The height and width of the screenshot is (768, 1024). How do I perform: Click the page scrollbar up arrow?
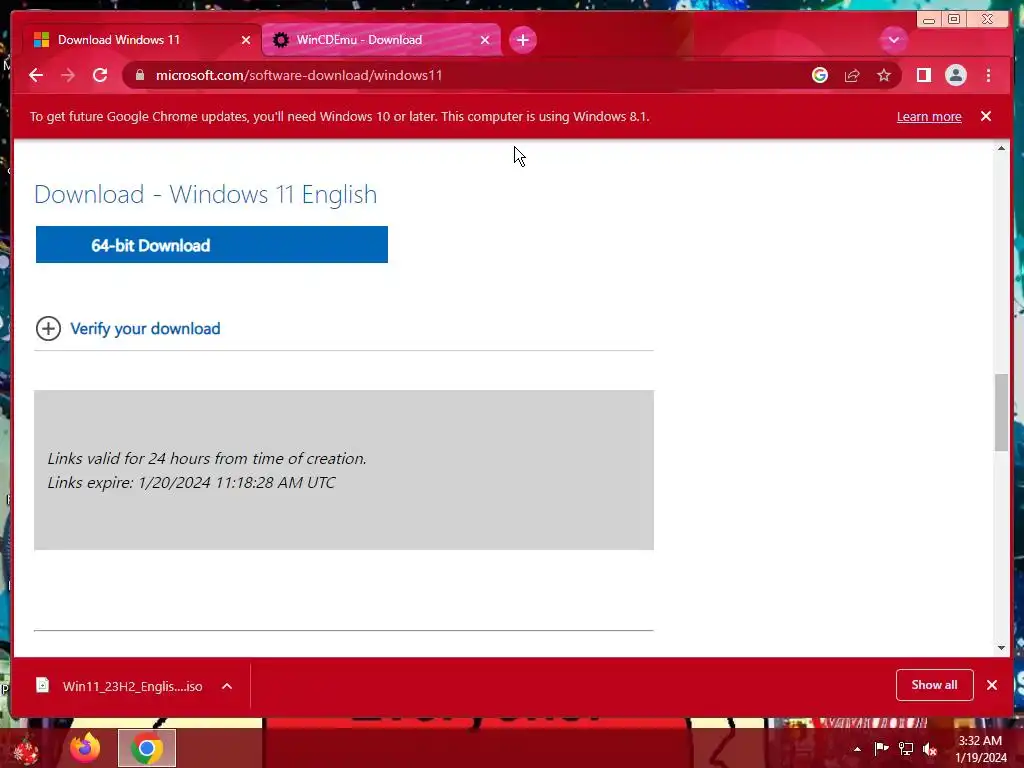click(x=1001, y=148)
